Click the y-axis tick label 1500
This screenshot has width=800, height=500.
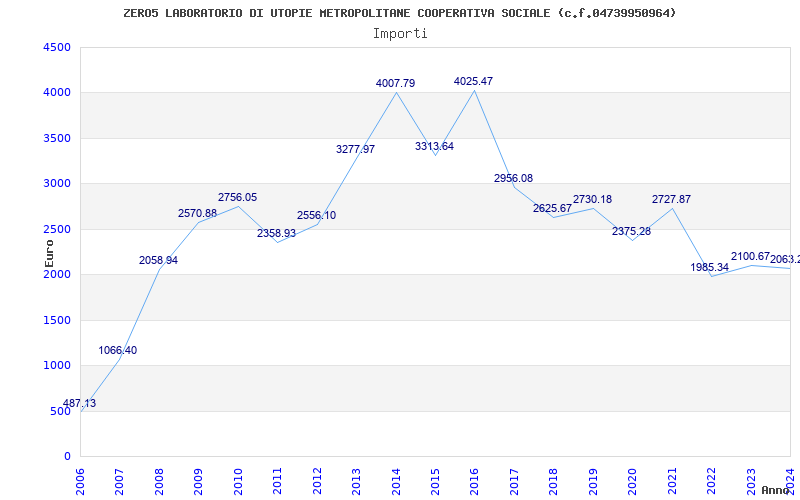(57, 320)
